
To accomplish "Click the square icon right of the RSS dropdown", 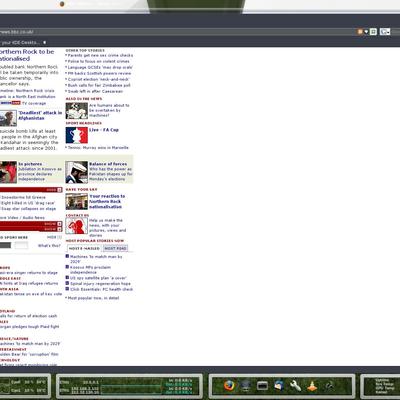I will click(x=373, y=32).
